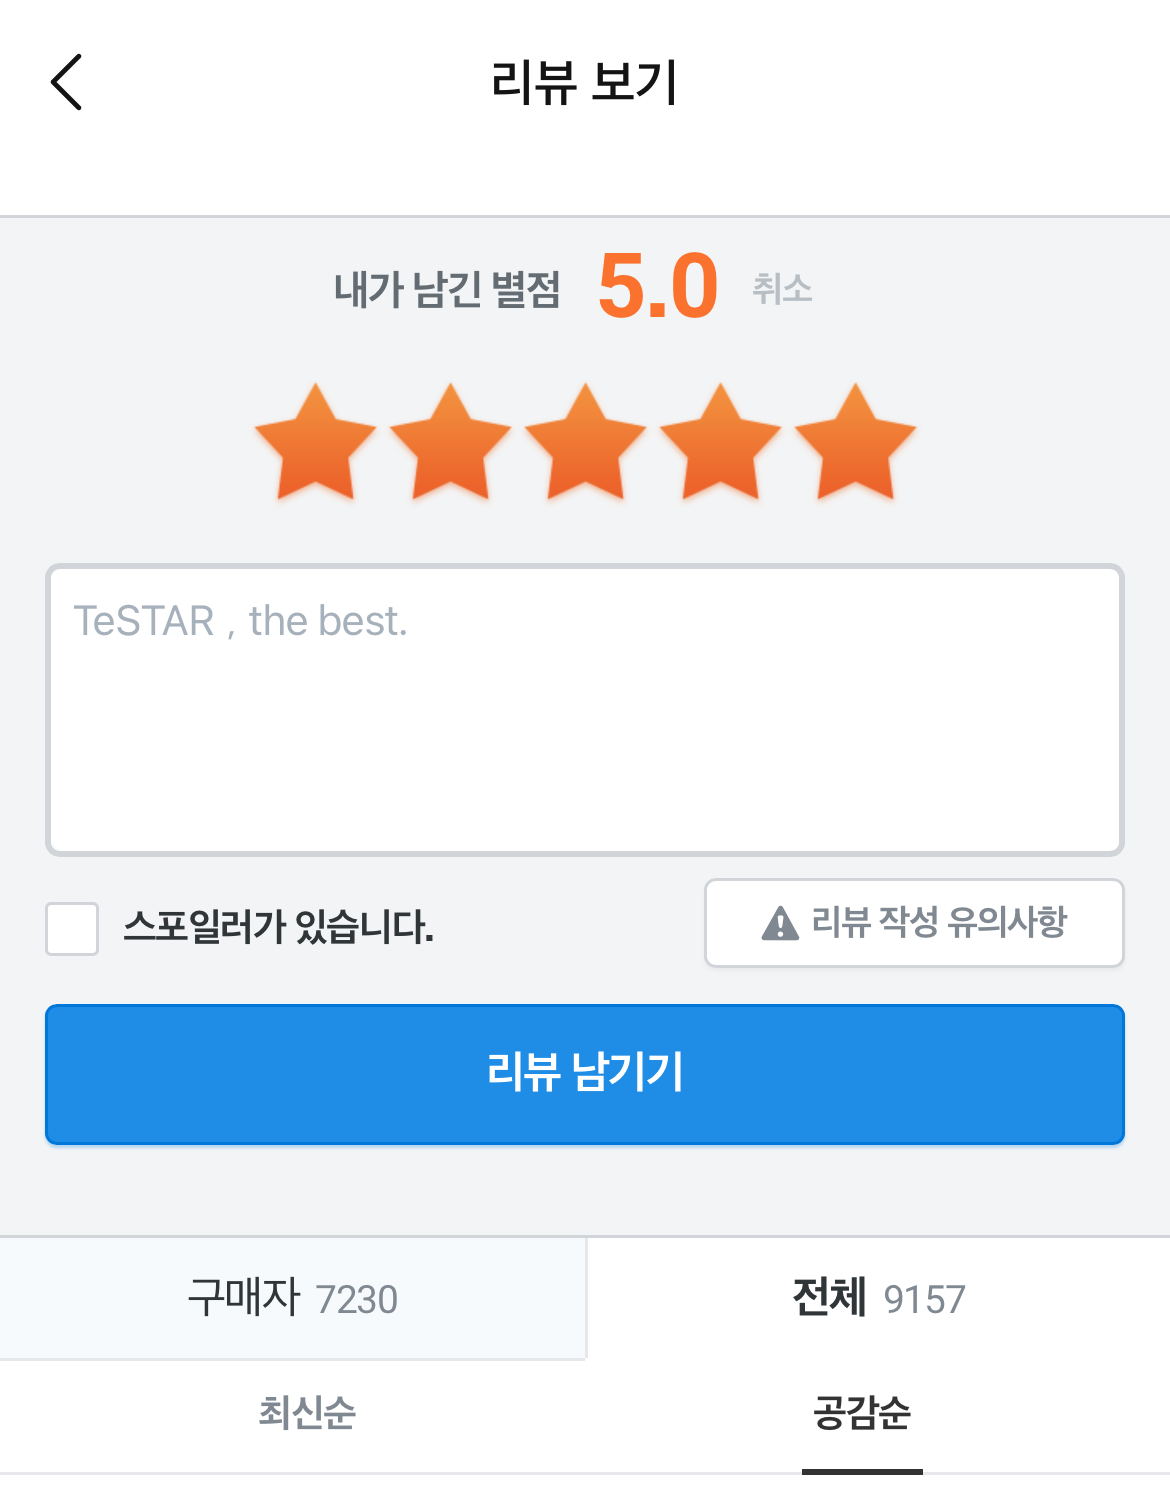Select the fourth star rating
Viewport: 1170px width, 1497px height.
tap(721, 441)
